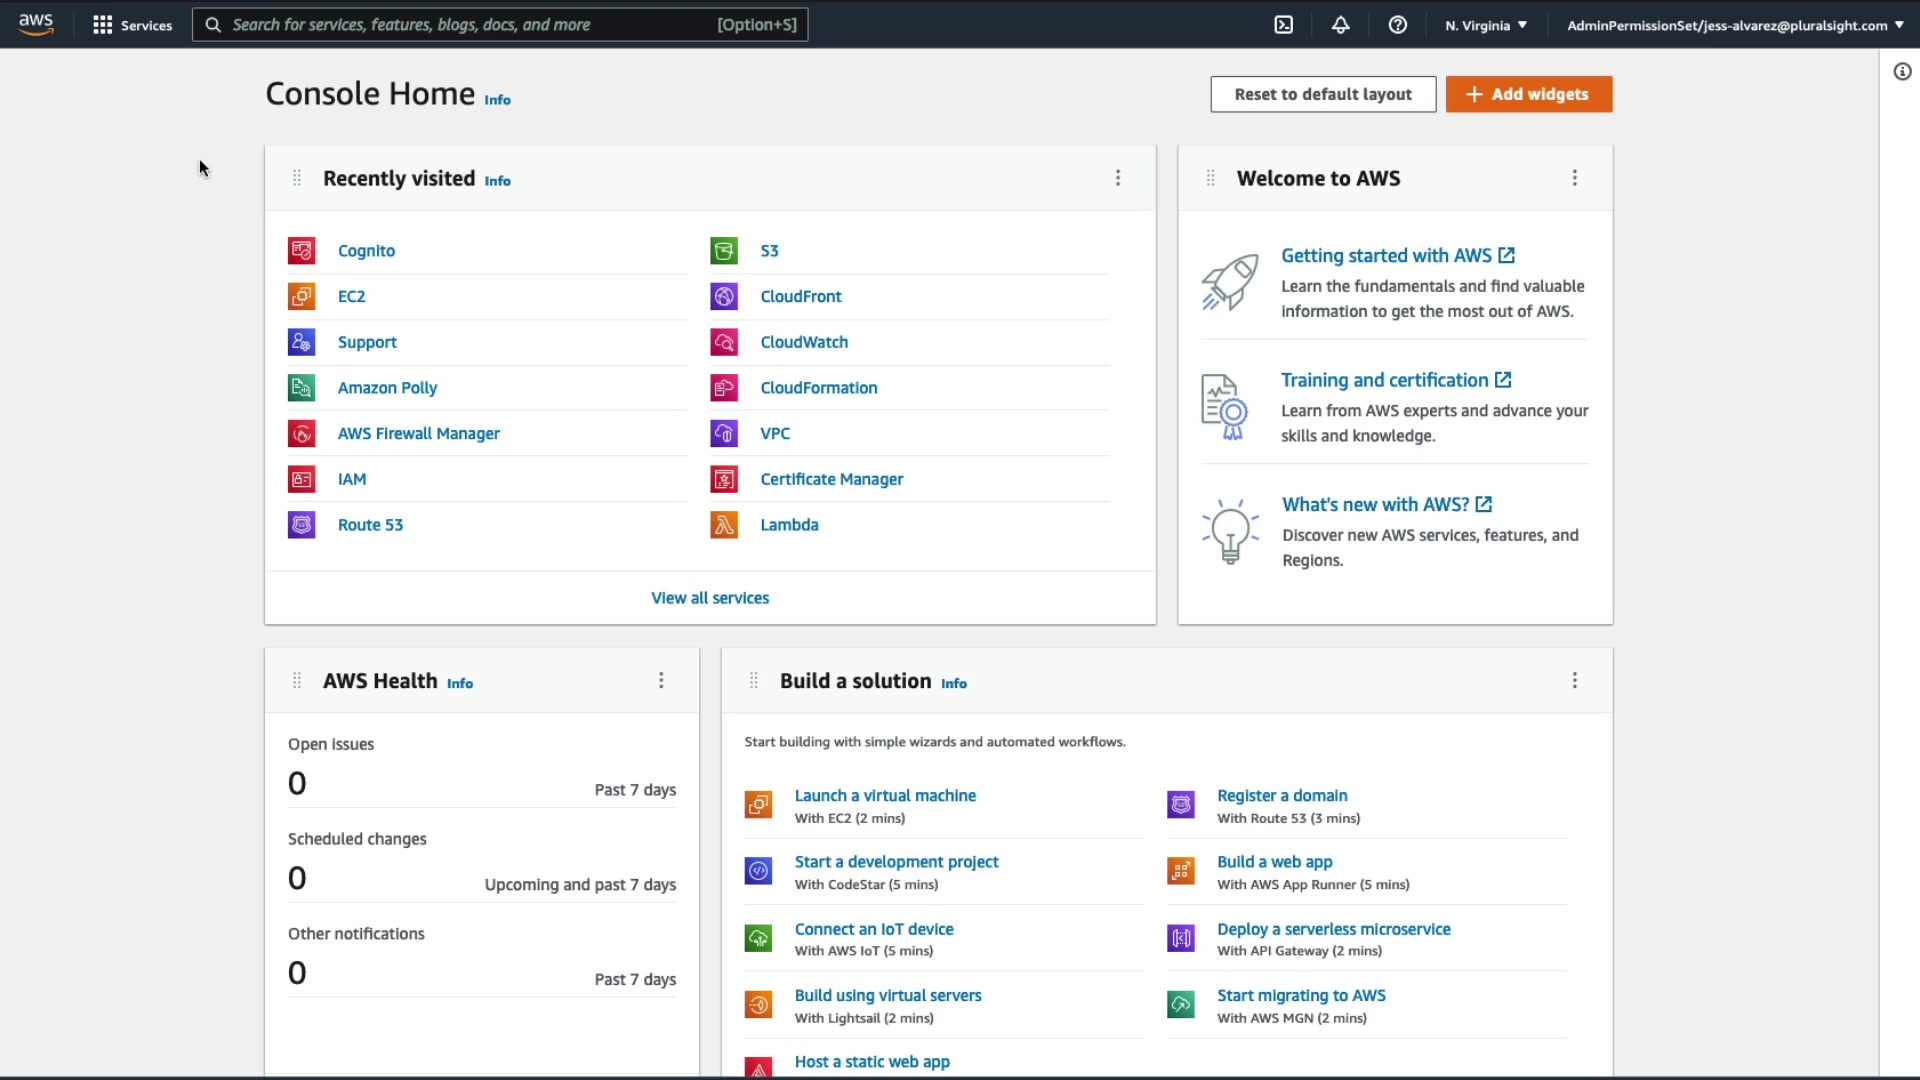
Task: Click the search services input field
Action: click(x=470, y=25)
